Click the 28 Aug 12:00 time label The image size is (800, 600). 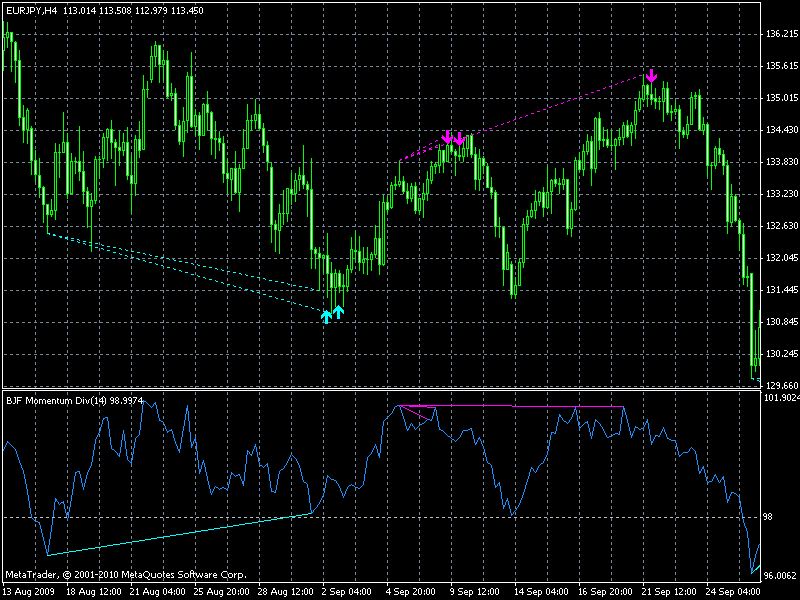[x=285, y=592]
